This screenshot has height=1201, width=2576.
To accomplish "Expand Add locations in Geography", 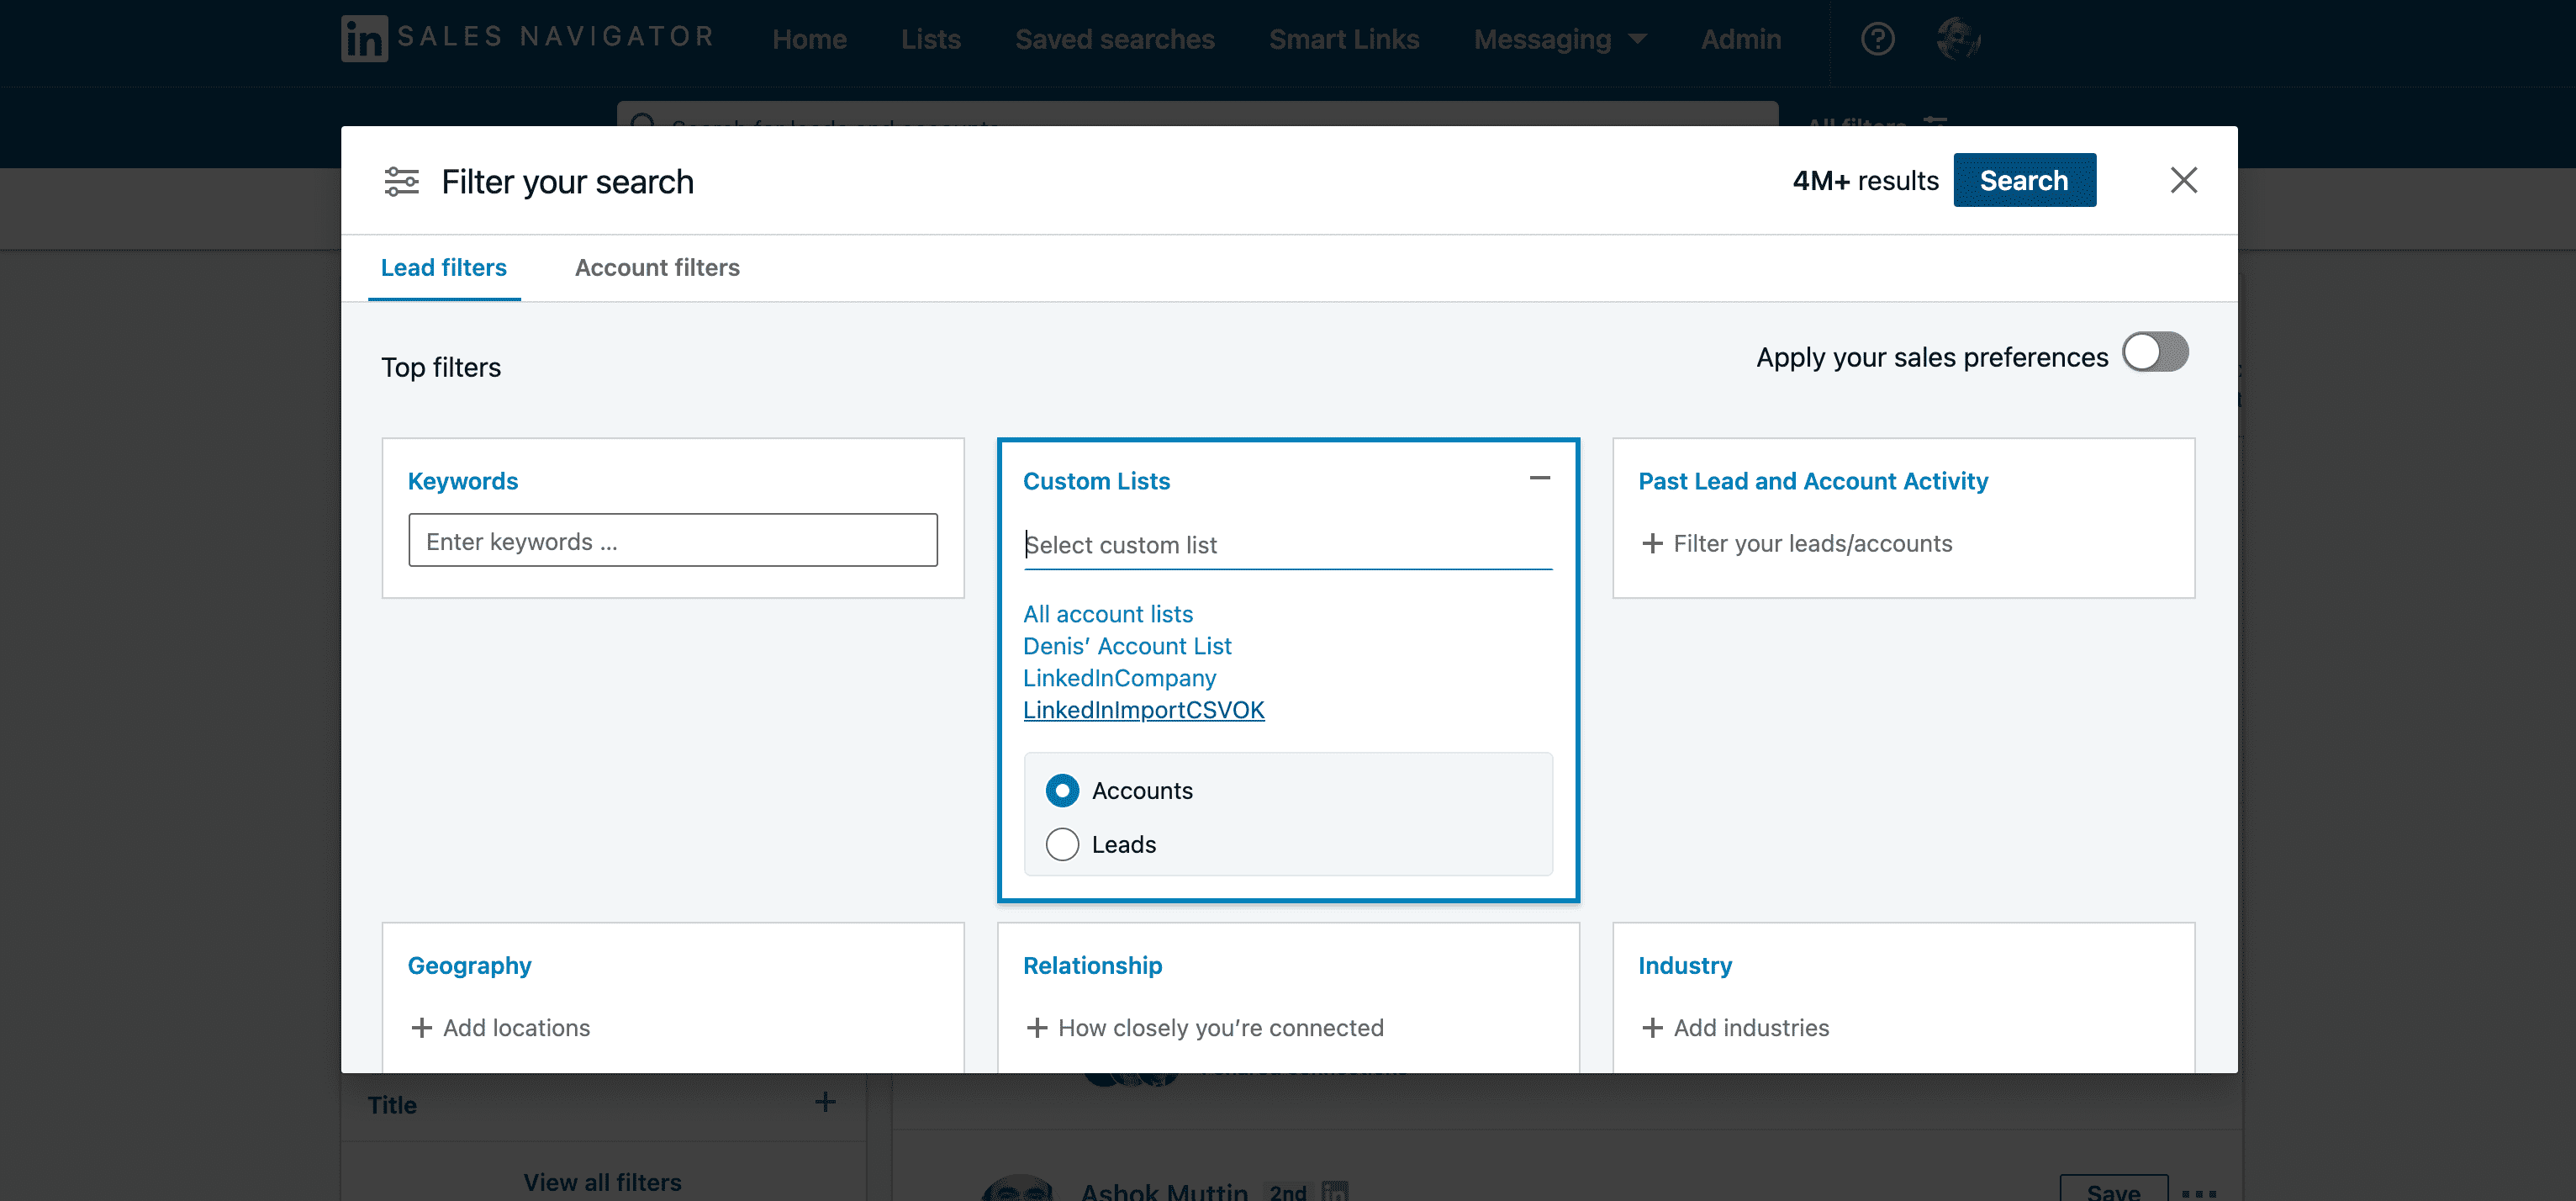I will tap(500, 1027).
